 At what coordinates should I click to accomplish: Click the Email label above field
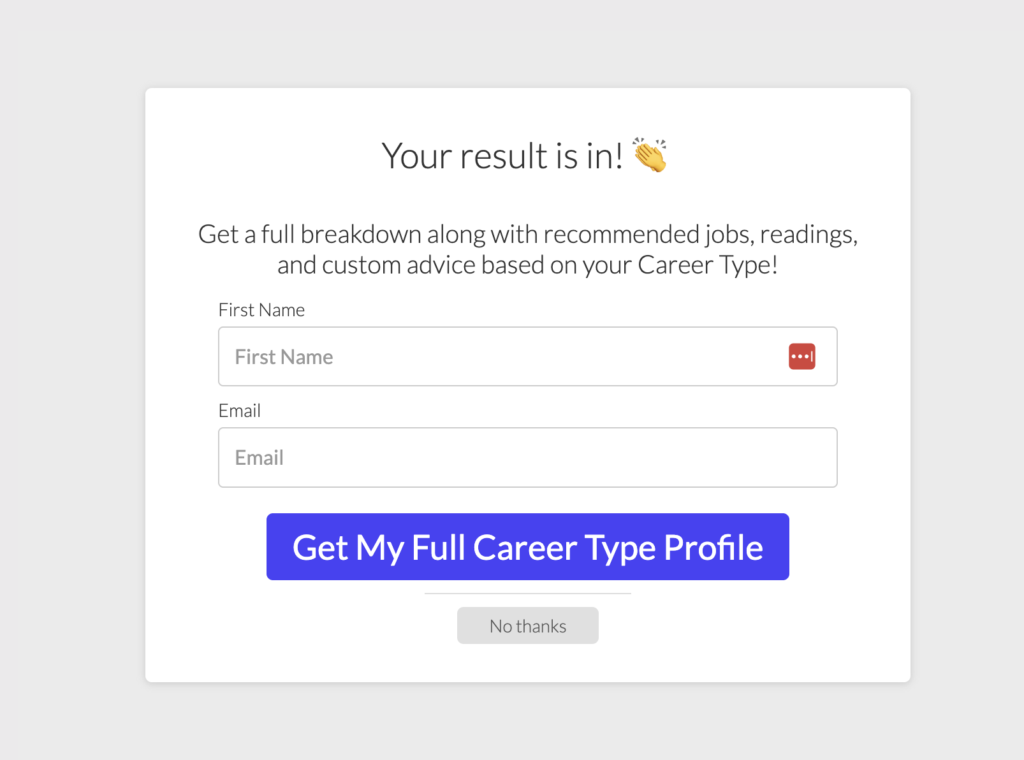coord(239,411)
